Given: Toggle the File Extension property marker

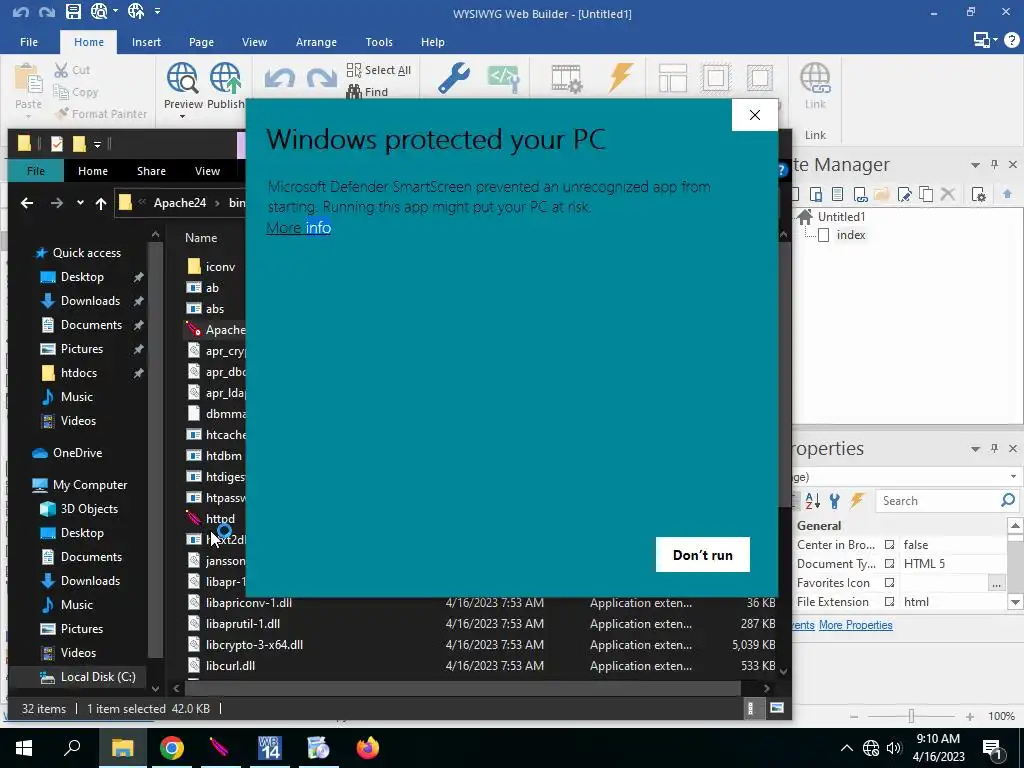Looking at the screenshot, I should [x=889, y=601].
